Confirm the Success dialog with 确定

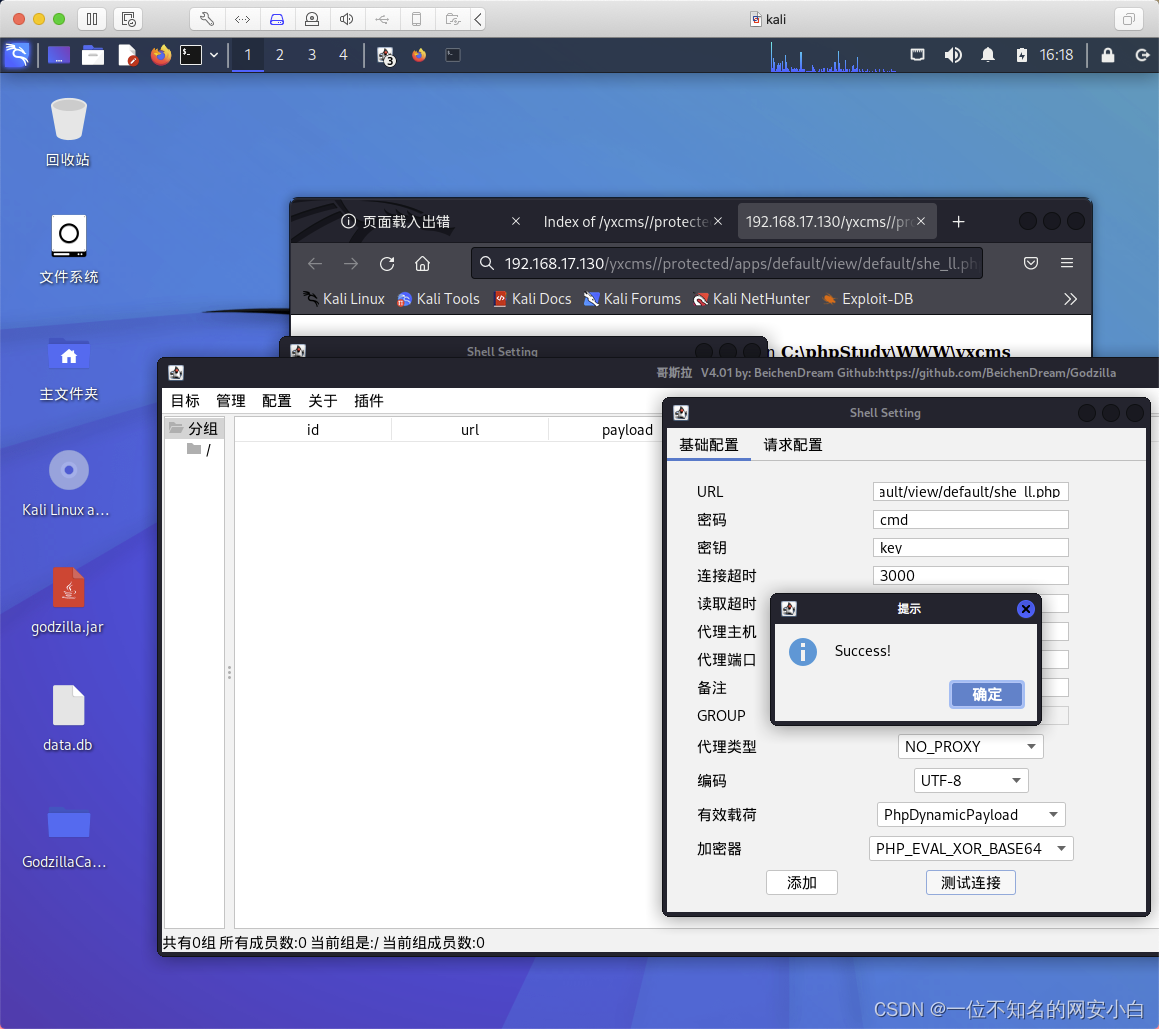point(987,694)
